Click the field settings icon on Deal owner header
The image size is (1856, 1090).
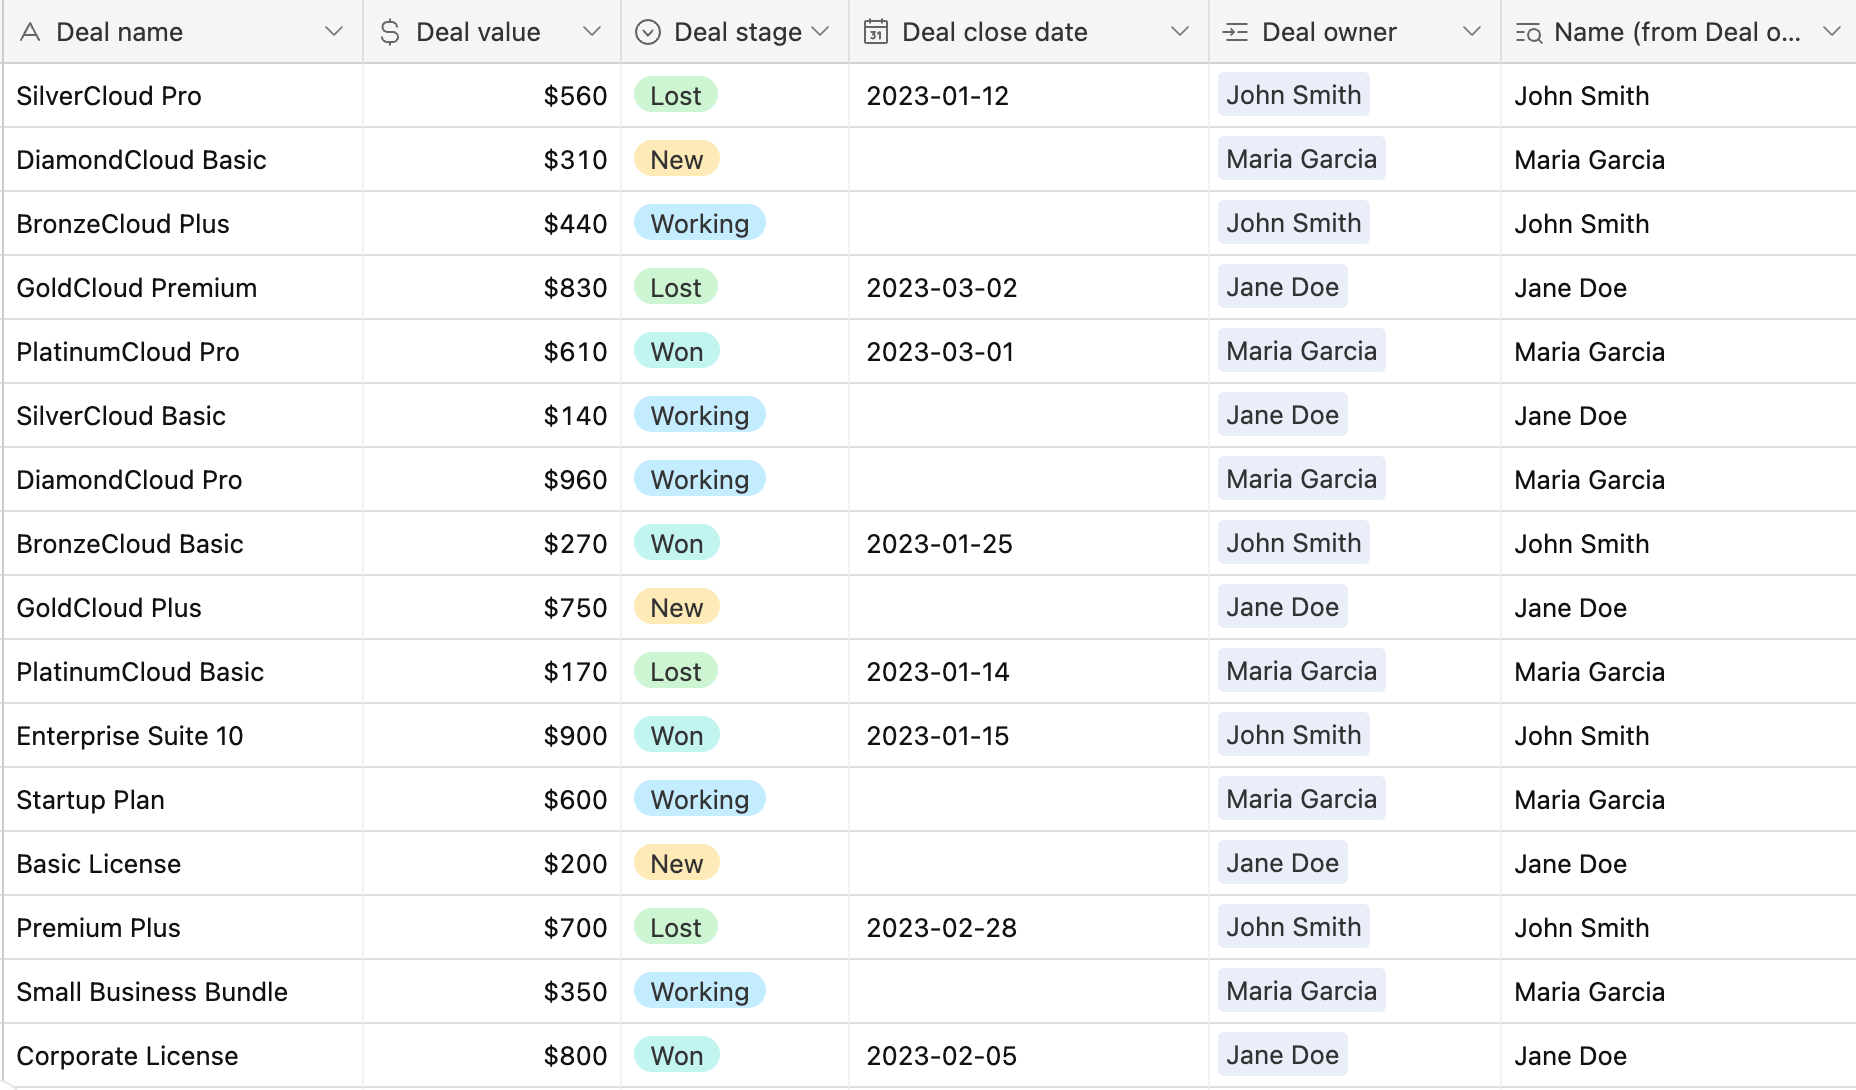[x=1235, y=31]
